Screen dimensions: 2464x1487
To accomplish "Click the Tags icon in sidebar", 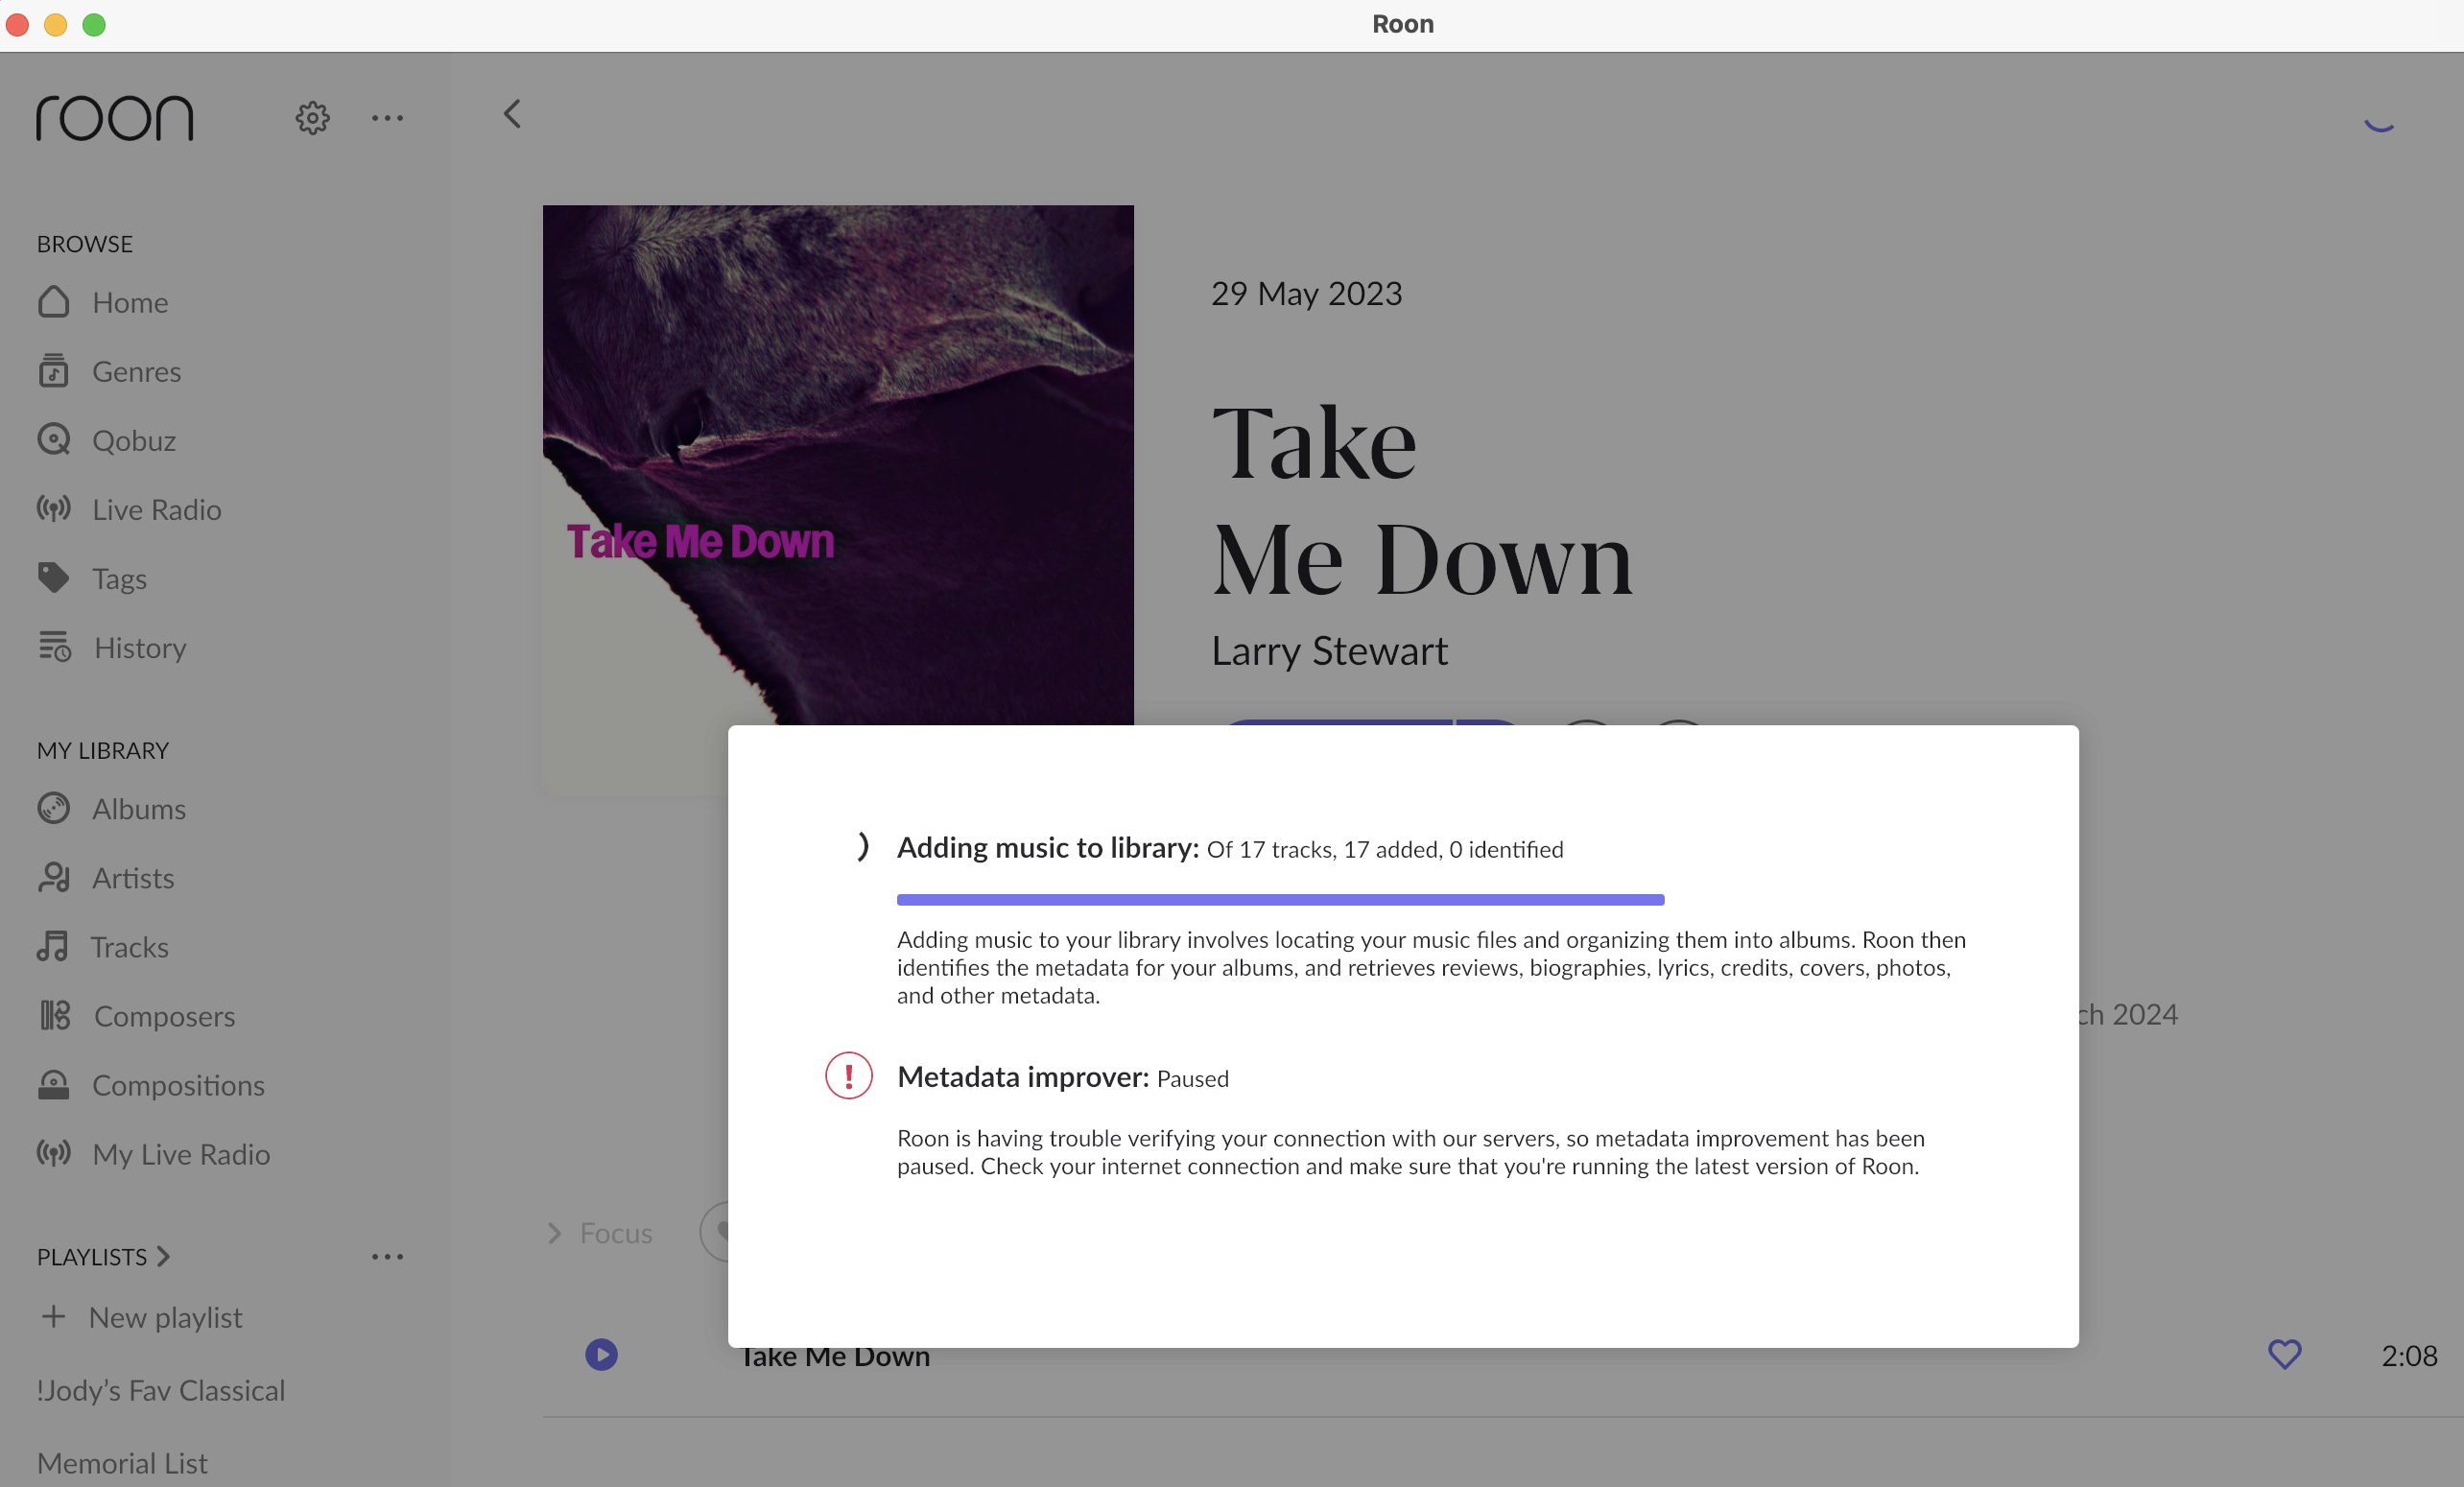I will (x=54, y=578).
